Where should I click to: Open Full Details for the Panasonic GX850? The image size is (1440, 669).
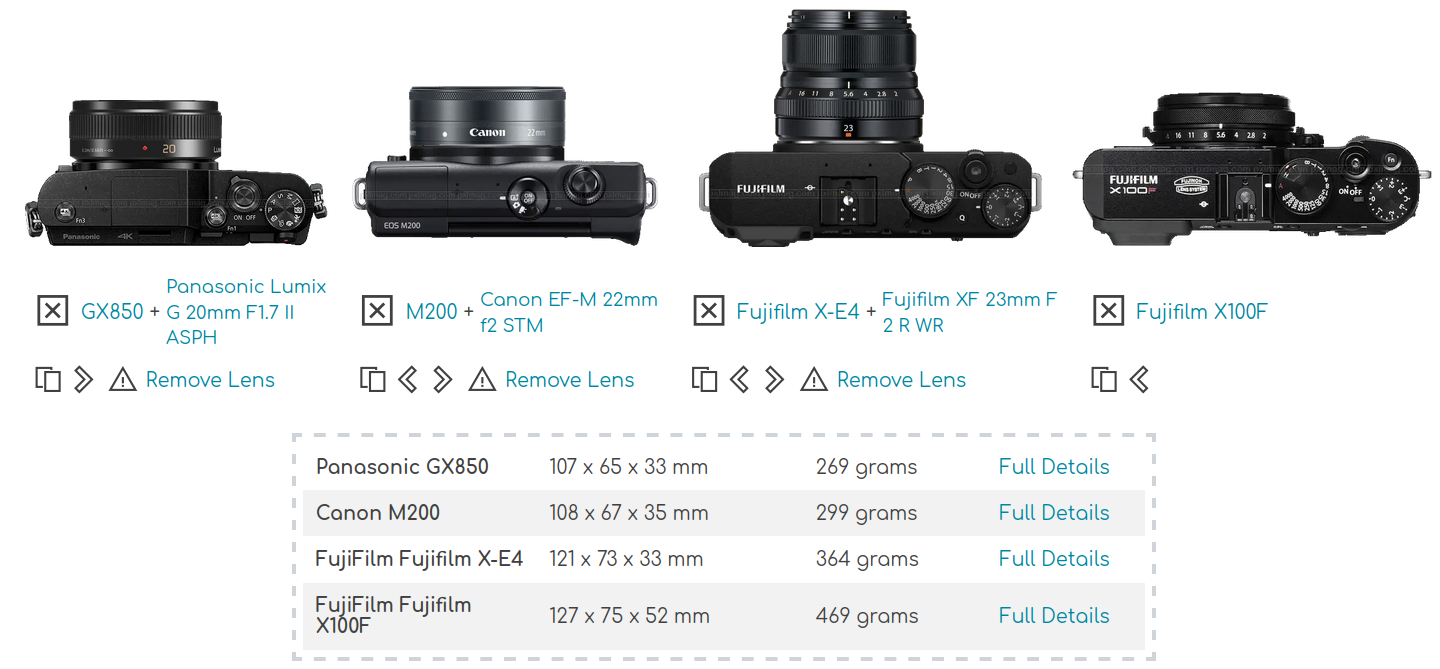[x=1054, y=467]
